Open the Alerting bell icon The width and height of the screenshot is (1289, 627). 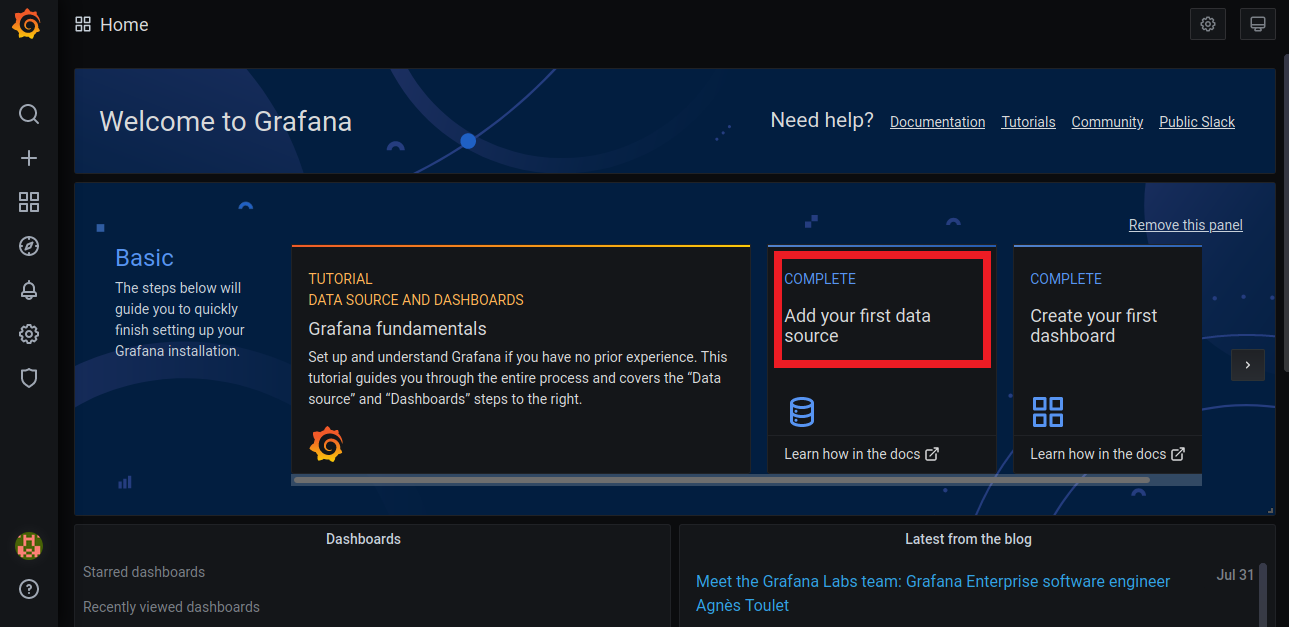[29, 290]
